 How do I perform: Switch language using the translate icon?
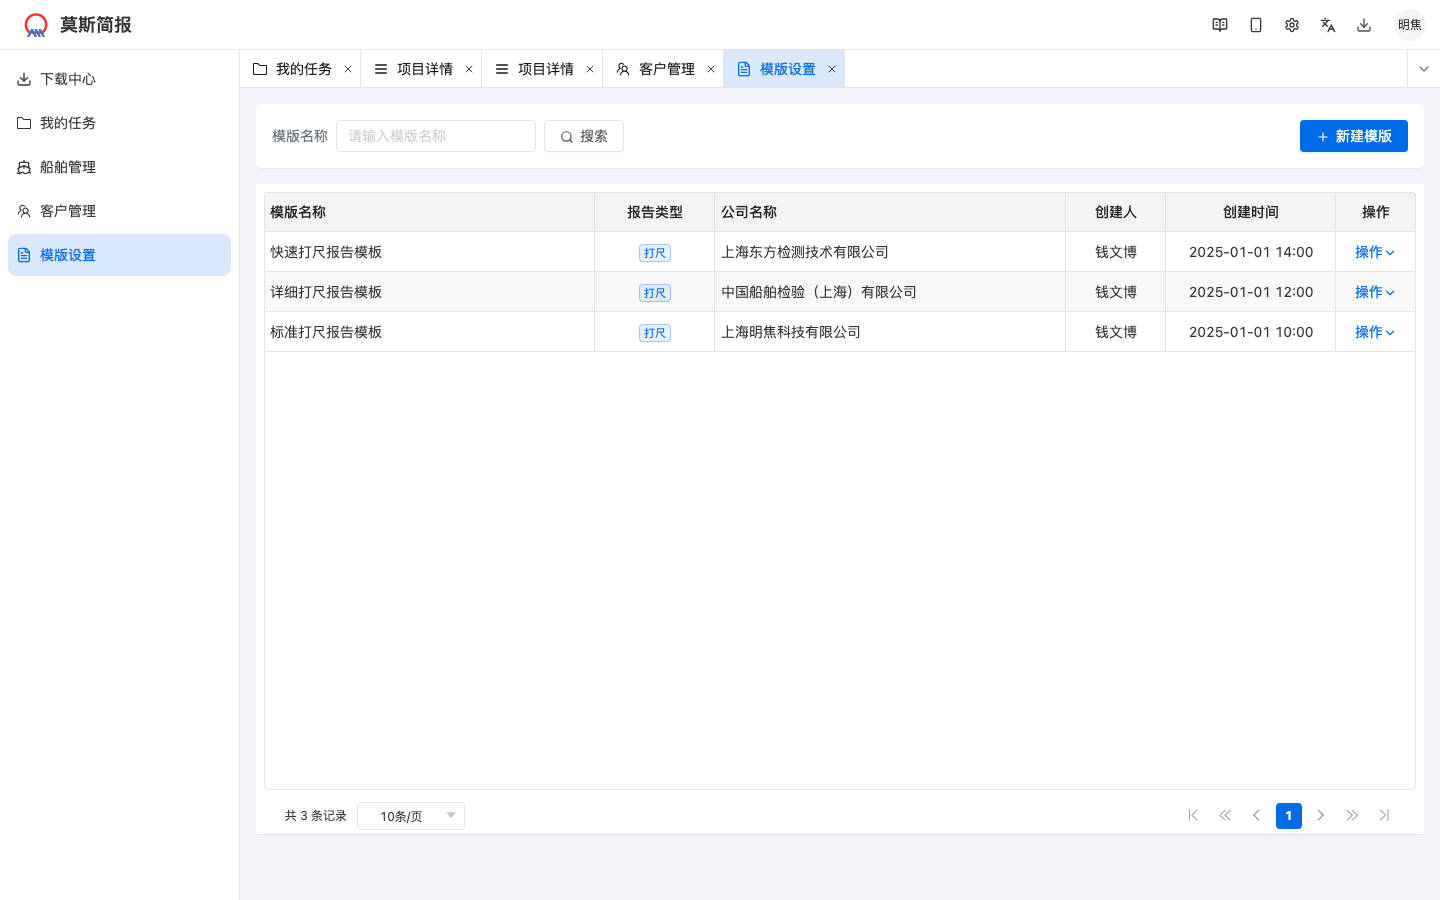tap(1328, 24)
